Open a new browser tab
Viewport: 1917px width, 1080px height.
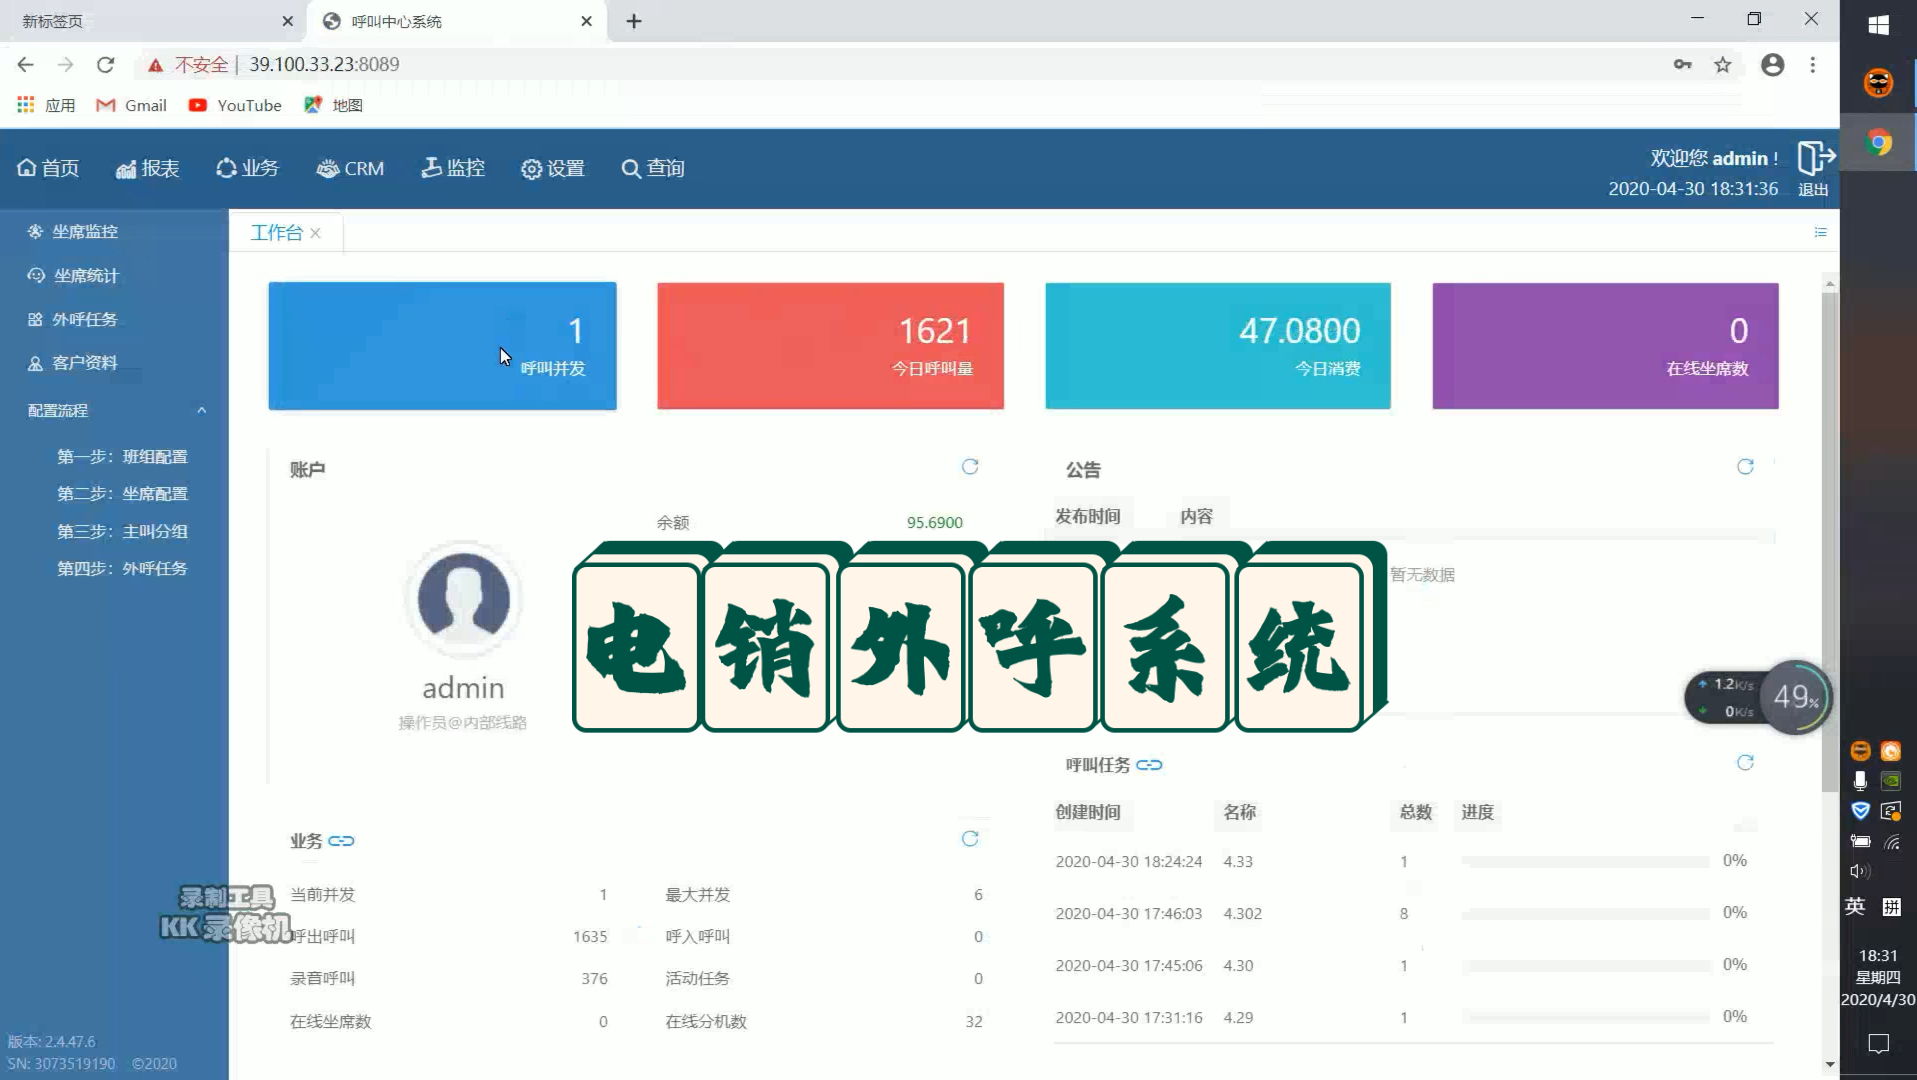click(634, 21)
